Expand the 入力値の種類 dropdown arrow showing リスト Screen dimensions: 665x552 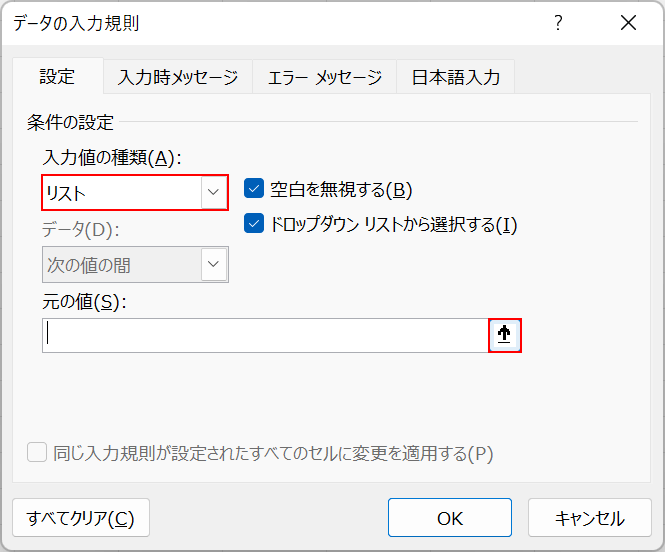213,193
